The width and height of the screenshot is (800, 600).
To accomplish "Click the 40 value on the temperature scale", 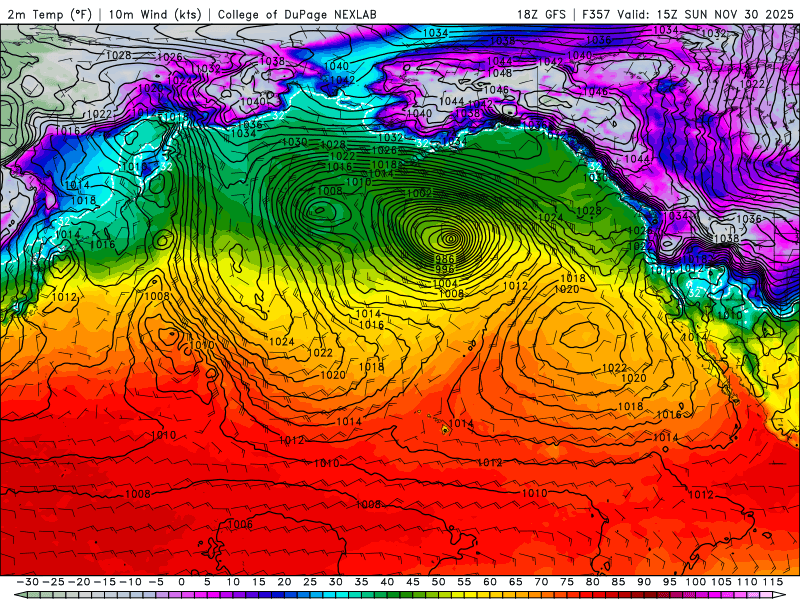I will tap(387, 582).
